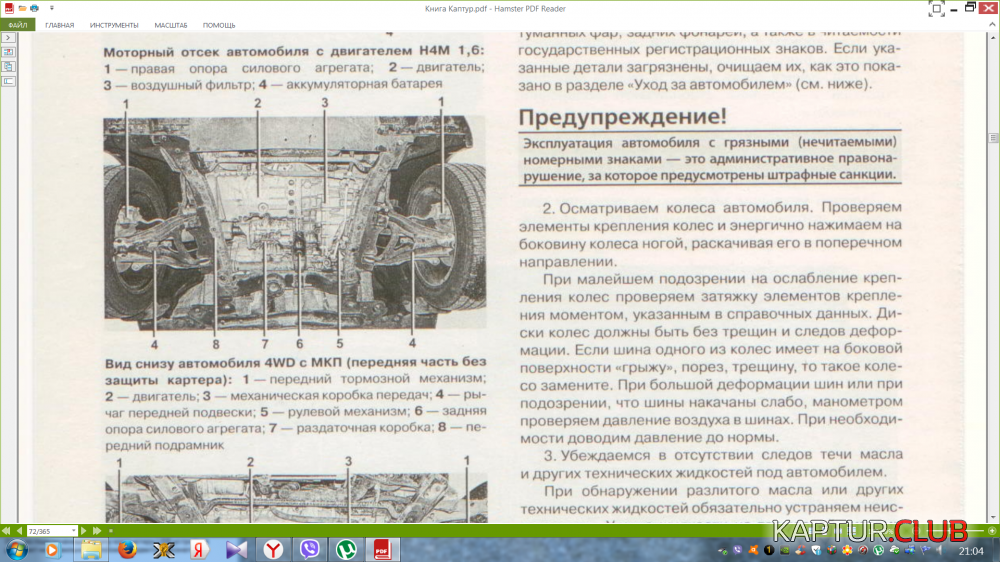Switch to the ИНСТРУМЕНТЫ tab

tap(114, 24)
